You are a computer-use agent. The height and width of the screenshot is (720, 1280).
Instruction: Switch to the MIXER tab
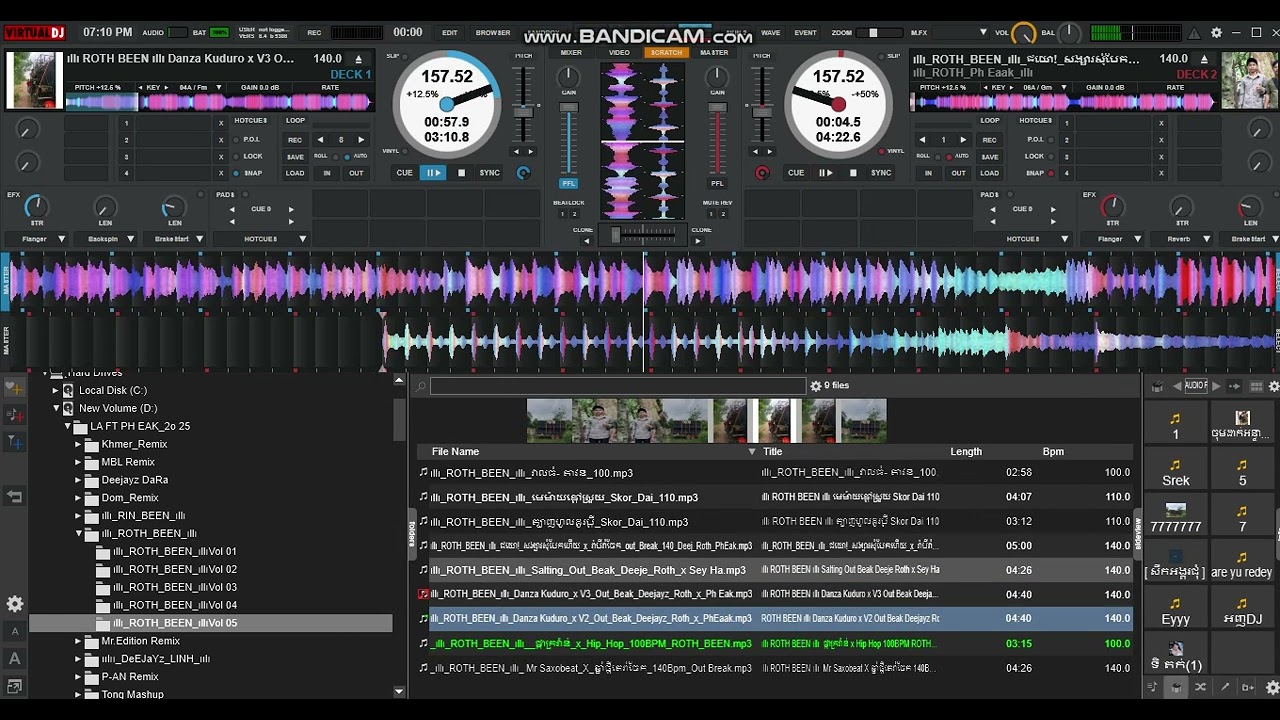[571, 52]
